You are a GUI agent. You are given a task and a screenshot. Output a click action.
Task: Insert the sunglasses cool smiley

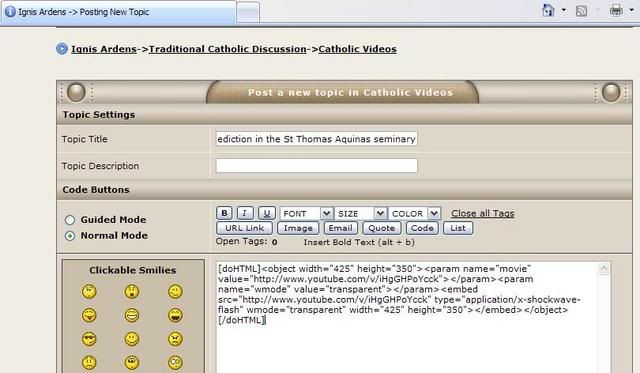click(x=89, y=339)
